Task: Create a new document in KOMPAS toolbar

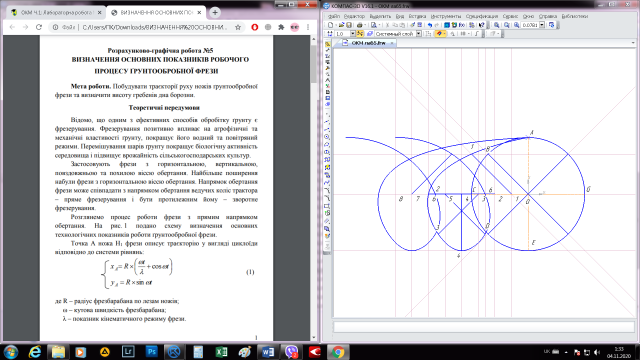Action: coord(330,25)
